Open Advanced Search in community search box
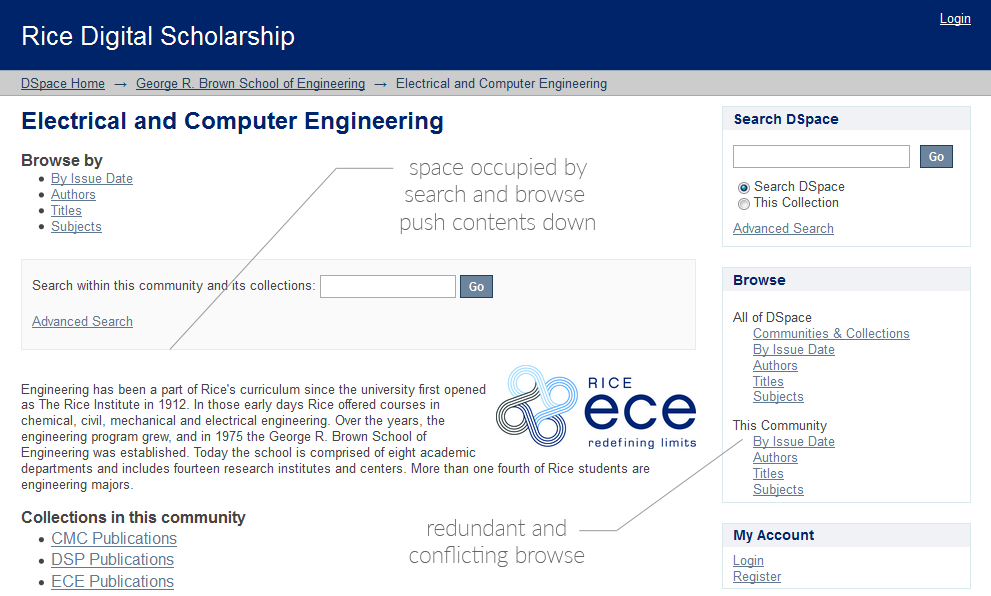This screenshot has width=991, height=596. click(x=82, y=321)
